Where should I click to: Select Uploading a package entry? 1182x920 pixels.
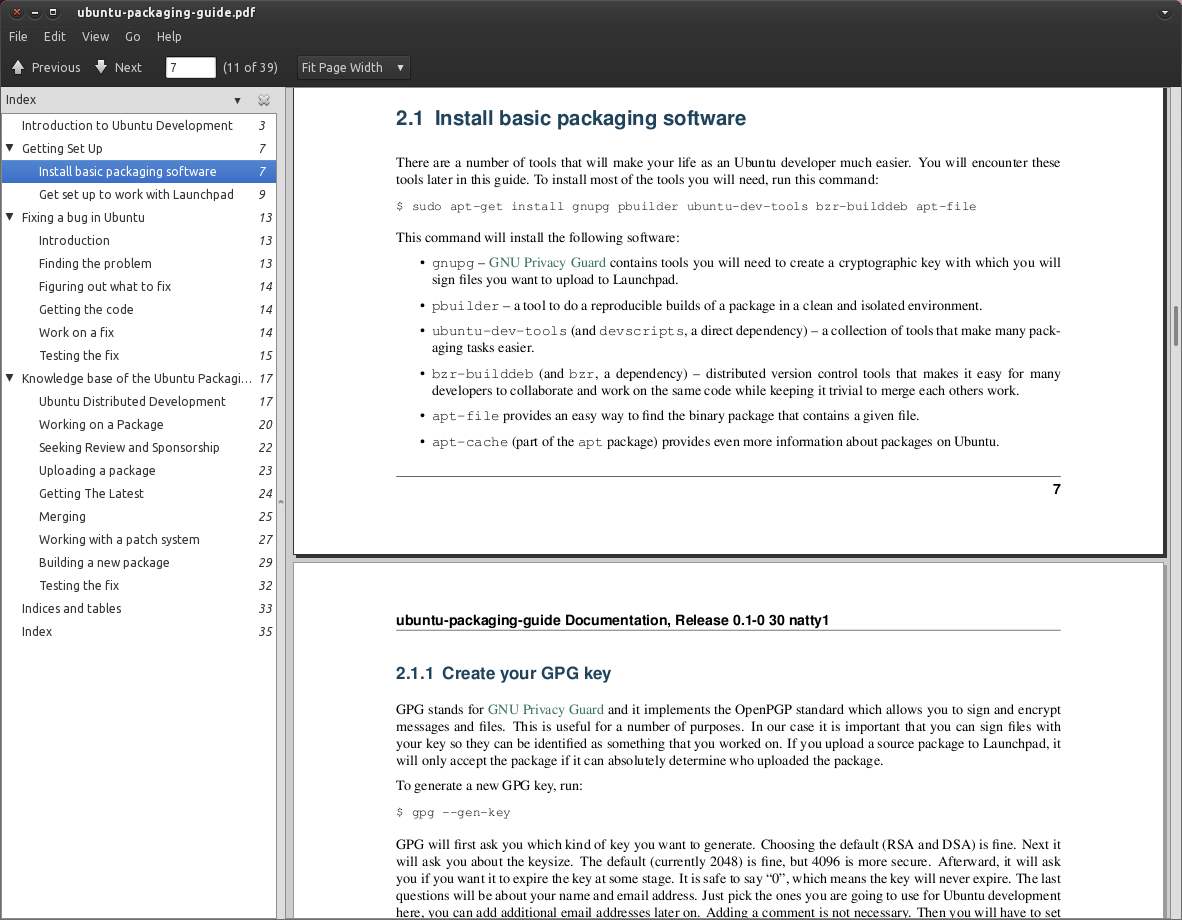(139, 471)
